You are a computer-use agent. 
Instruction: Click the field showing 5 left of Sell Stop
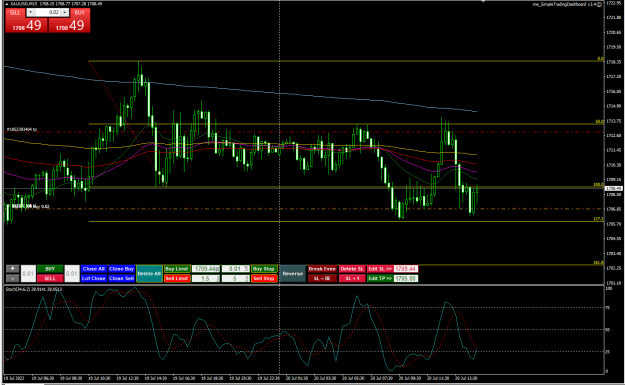coord(236,278)
